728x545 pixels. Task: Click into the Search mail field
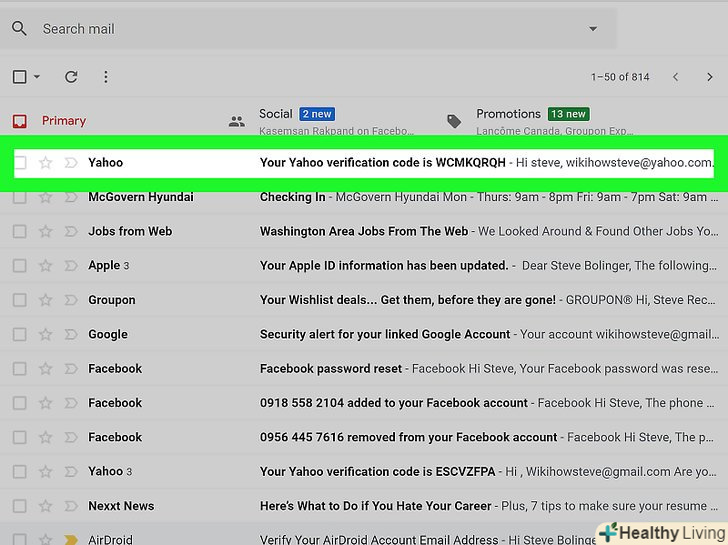[x=300, y=29]
